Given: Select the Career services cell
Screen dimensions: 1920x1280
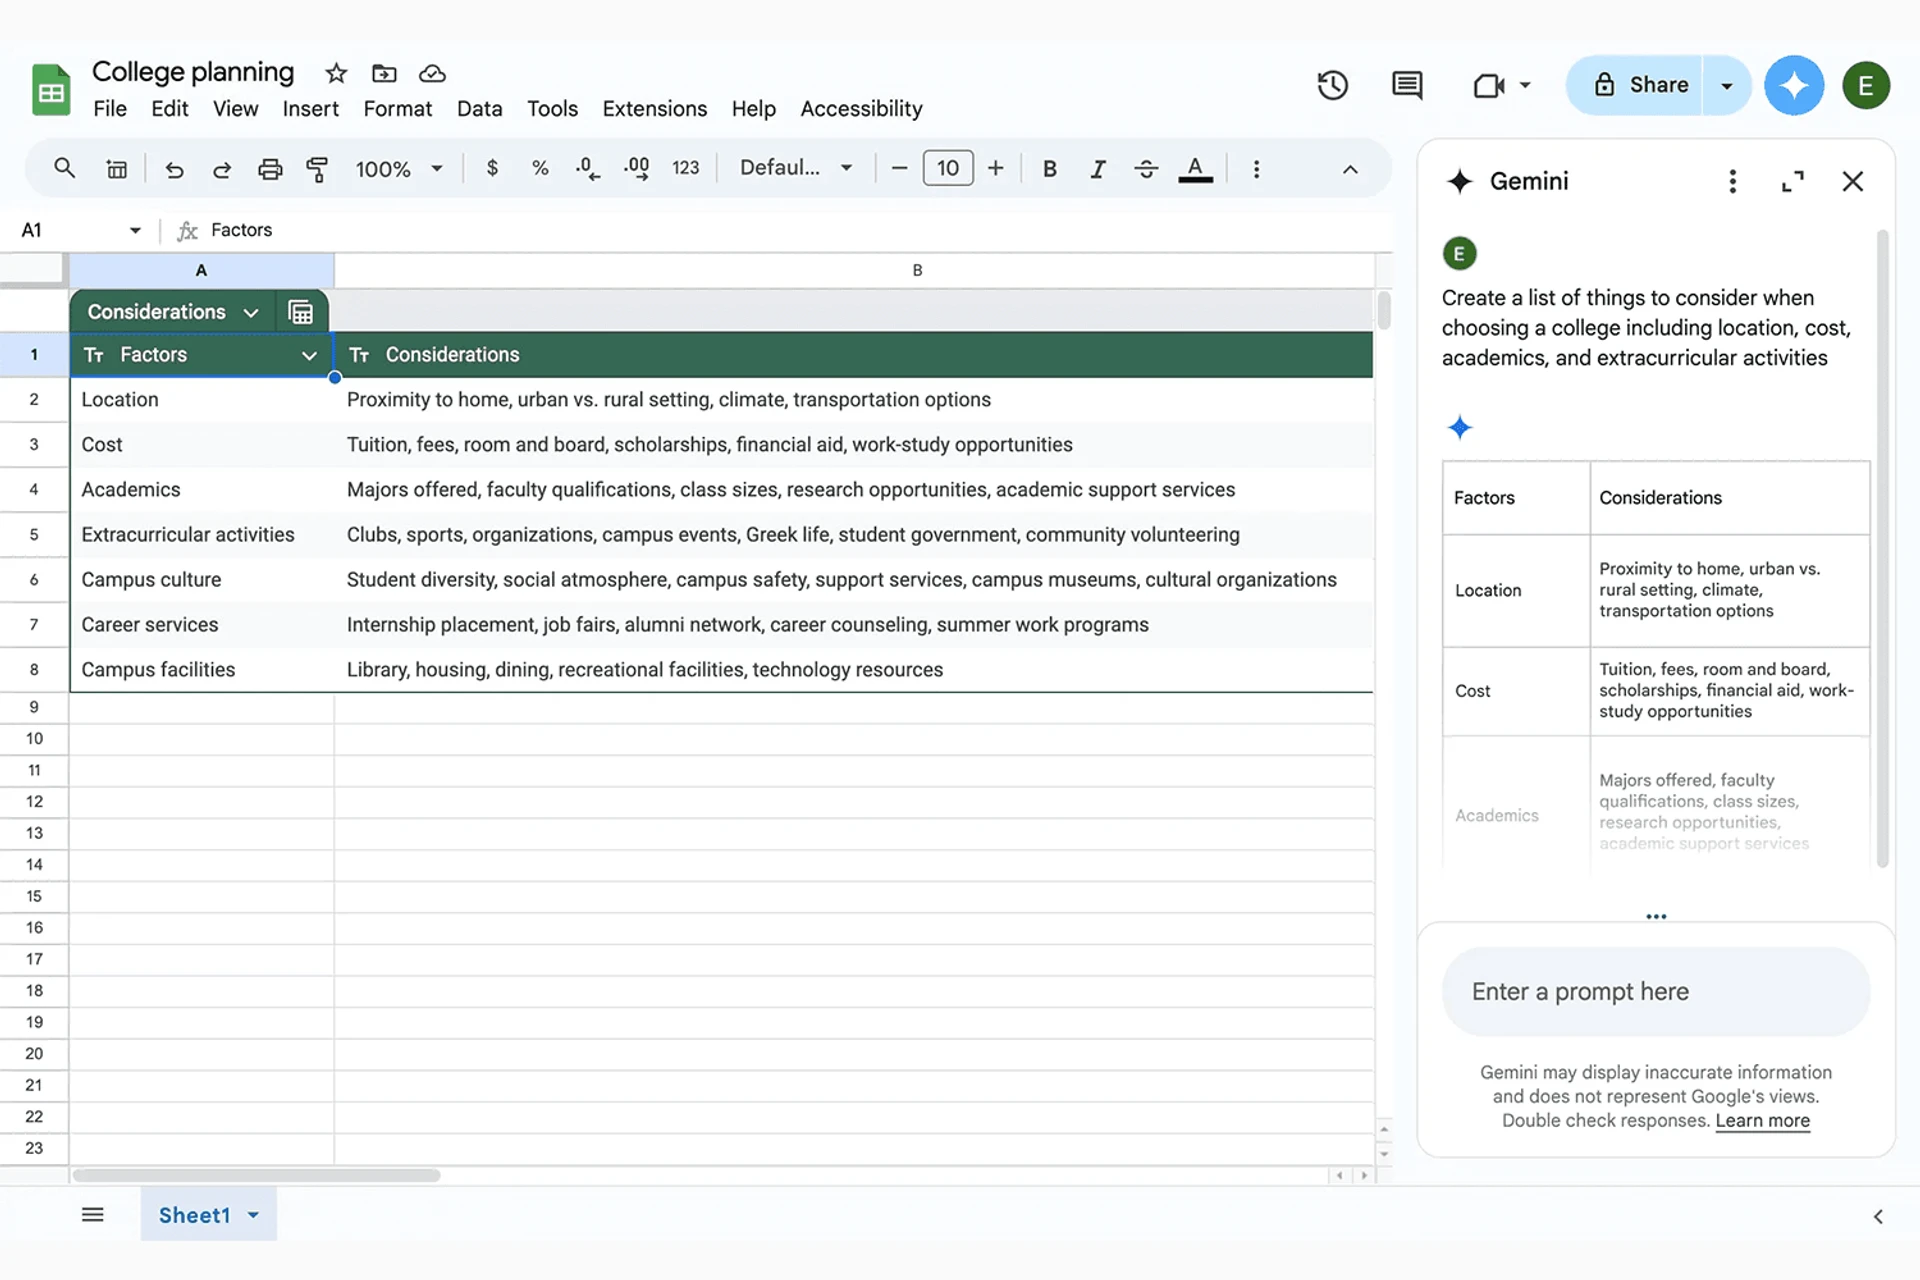Looking at the screenshot, I should [x=202, y=625].
